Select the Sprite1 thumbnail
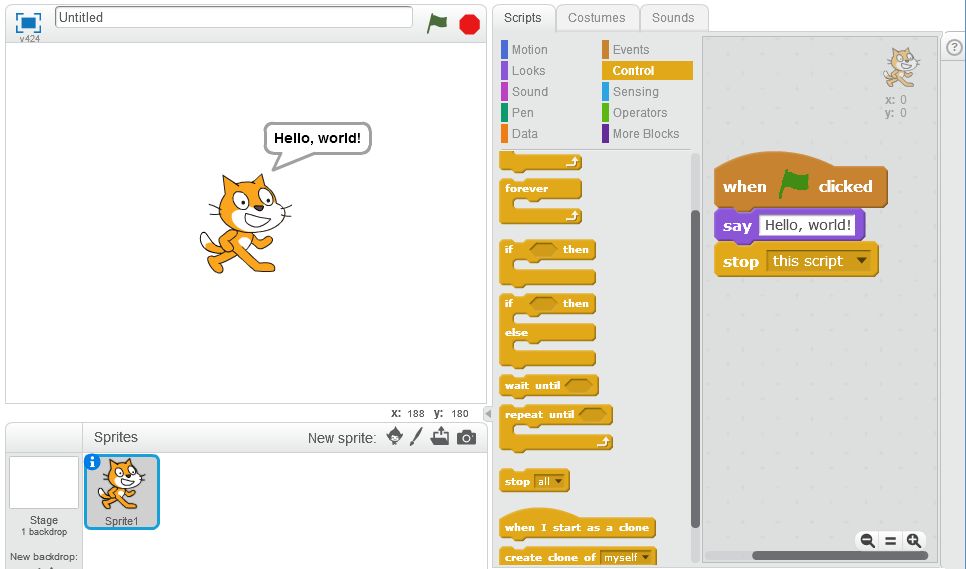The image size is (966, 569). coord(121,491)
